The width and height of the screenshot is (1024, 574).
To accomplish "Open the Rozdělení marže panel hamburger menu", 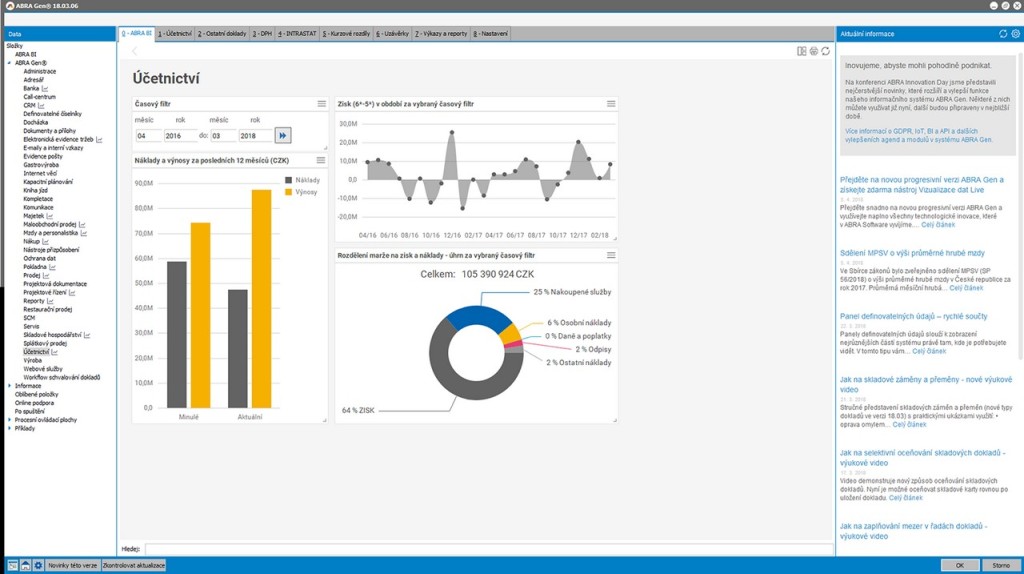I will (x=611, y=255).
